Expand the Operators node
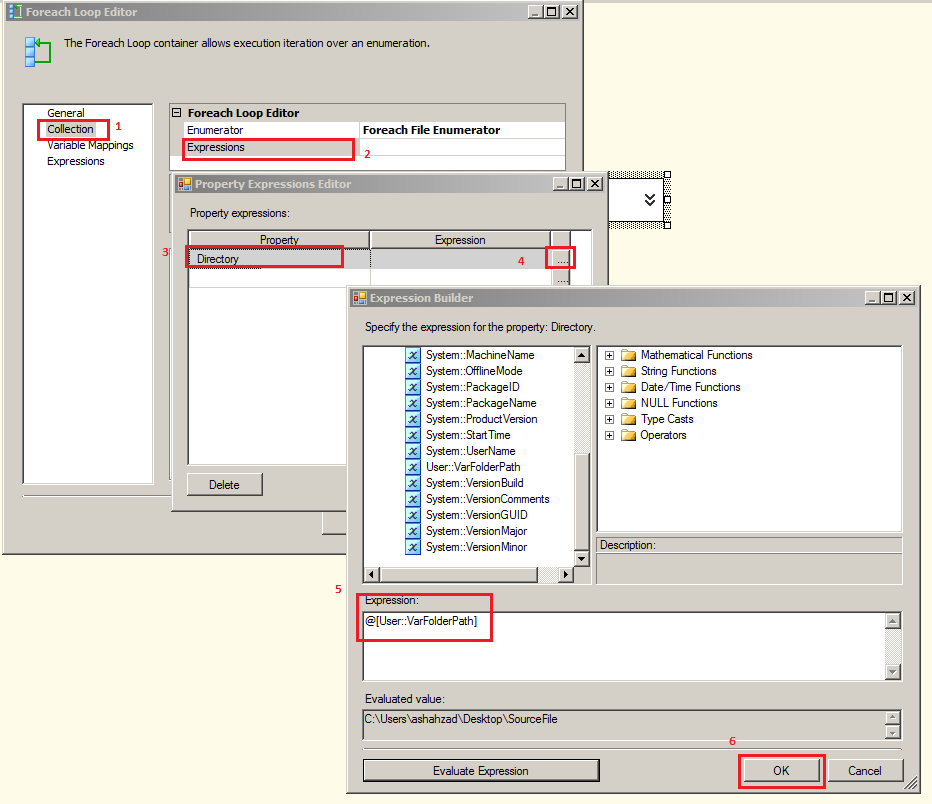Screen dimensions: 932x804 coord(610,435)
